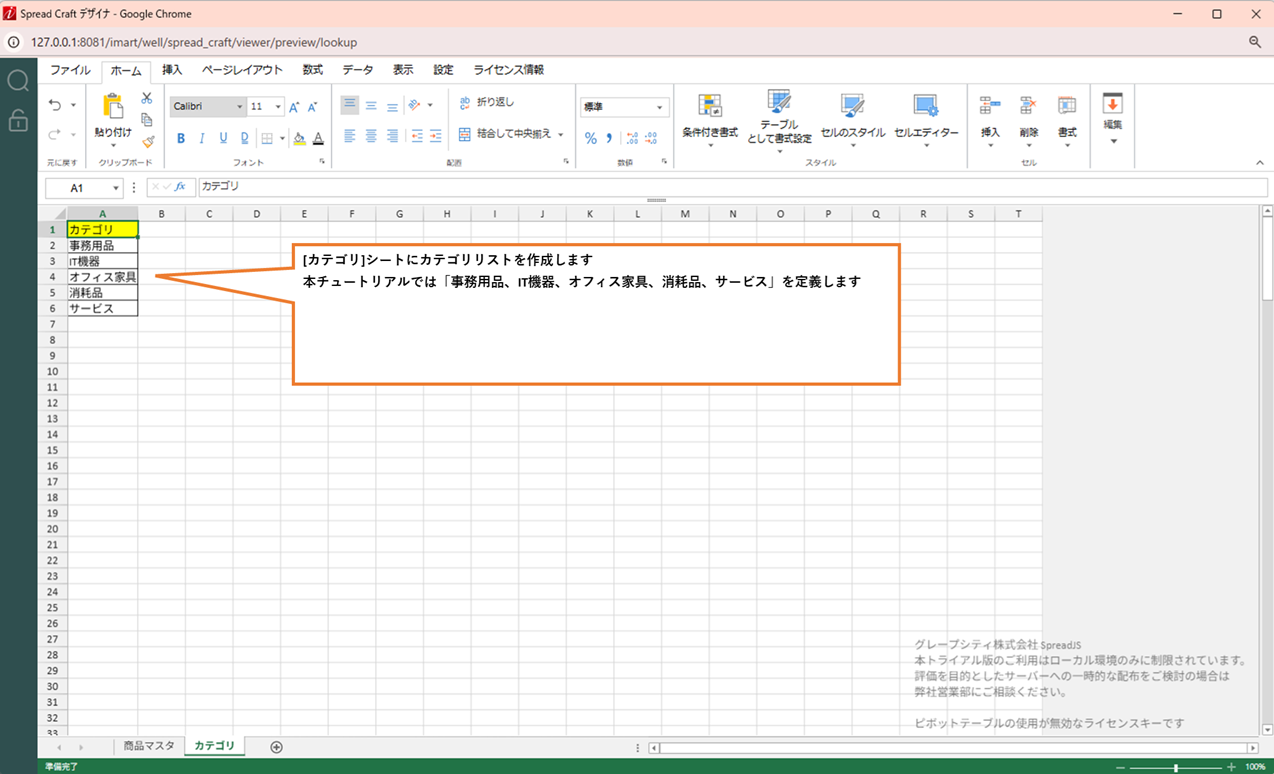Open the cell name box dropdown arrow
This screenshot has height=774, width=1274.
[x=117, y=188]
